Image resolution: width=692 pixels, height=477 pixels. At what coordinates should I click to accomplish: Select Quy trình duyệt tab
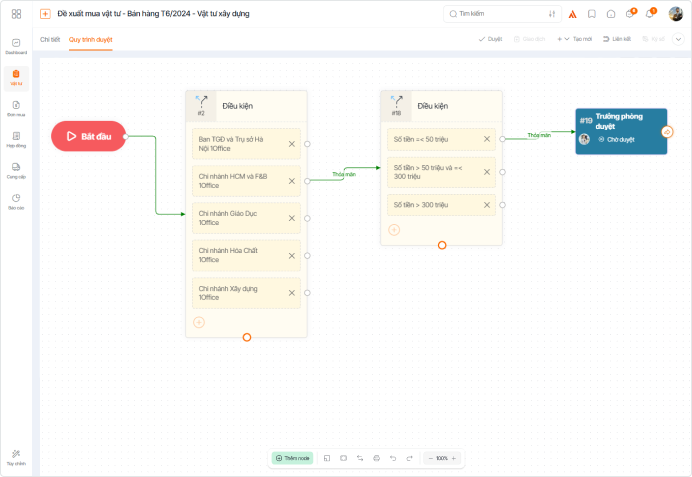point(90,39)
